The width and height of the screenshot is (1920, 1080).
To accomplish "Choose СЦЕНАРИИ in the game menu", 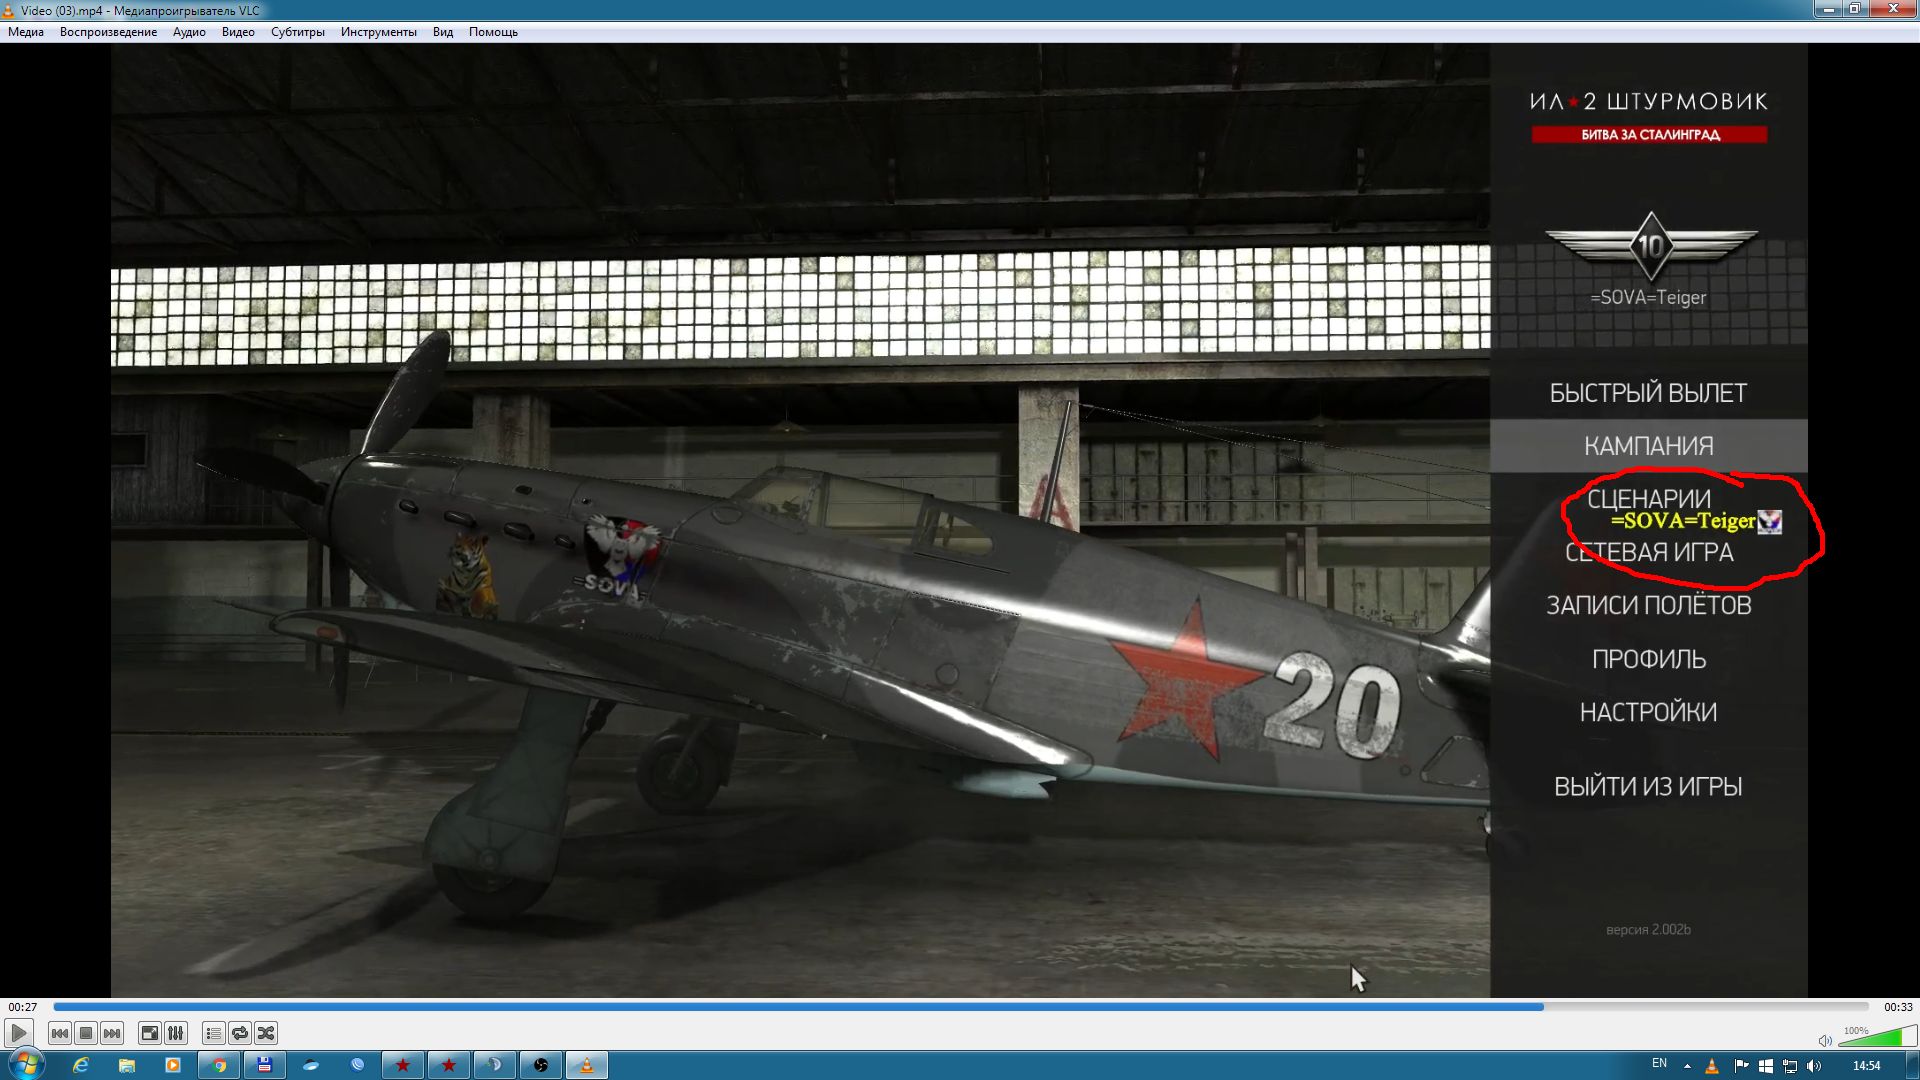I will coord(1648,499).
